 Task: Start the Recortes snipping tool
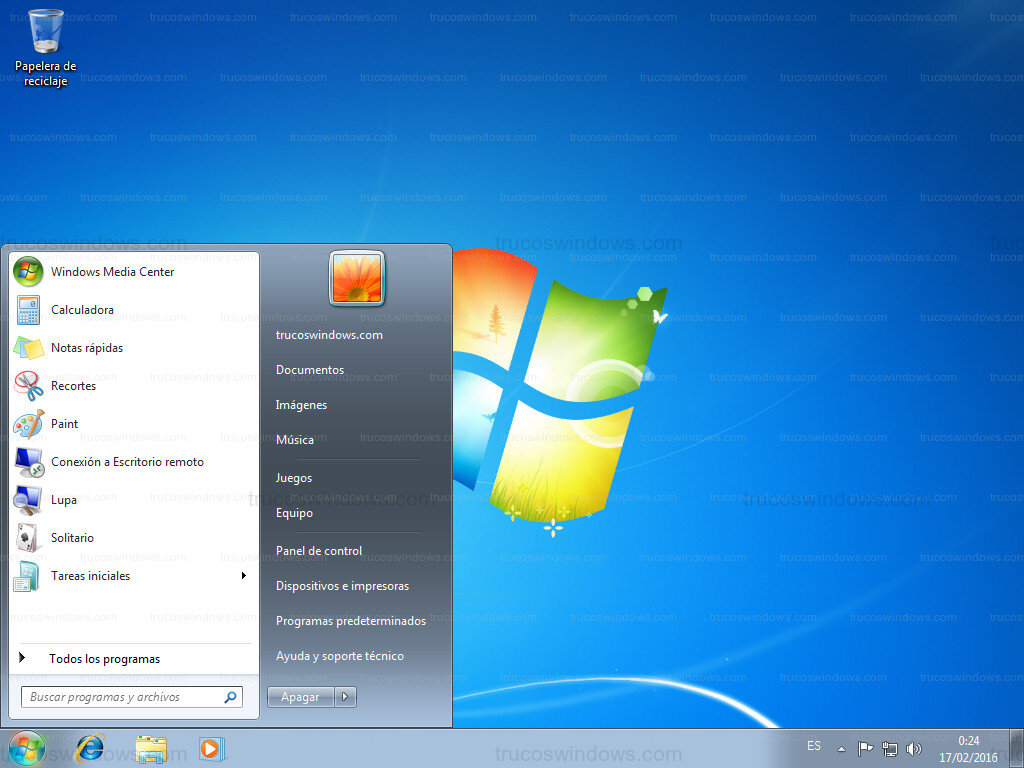click(x=72, y=385)
